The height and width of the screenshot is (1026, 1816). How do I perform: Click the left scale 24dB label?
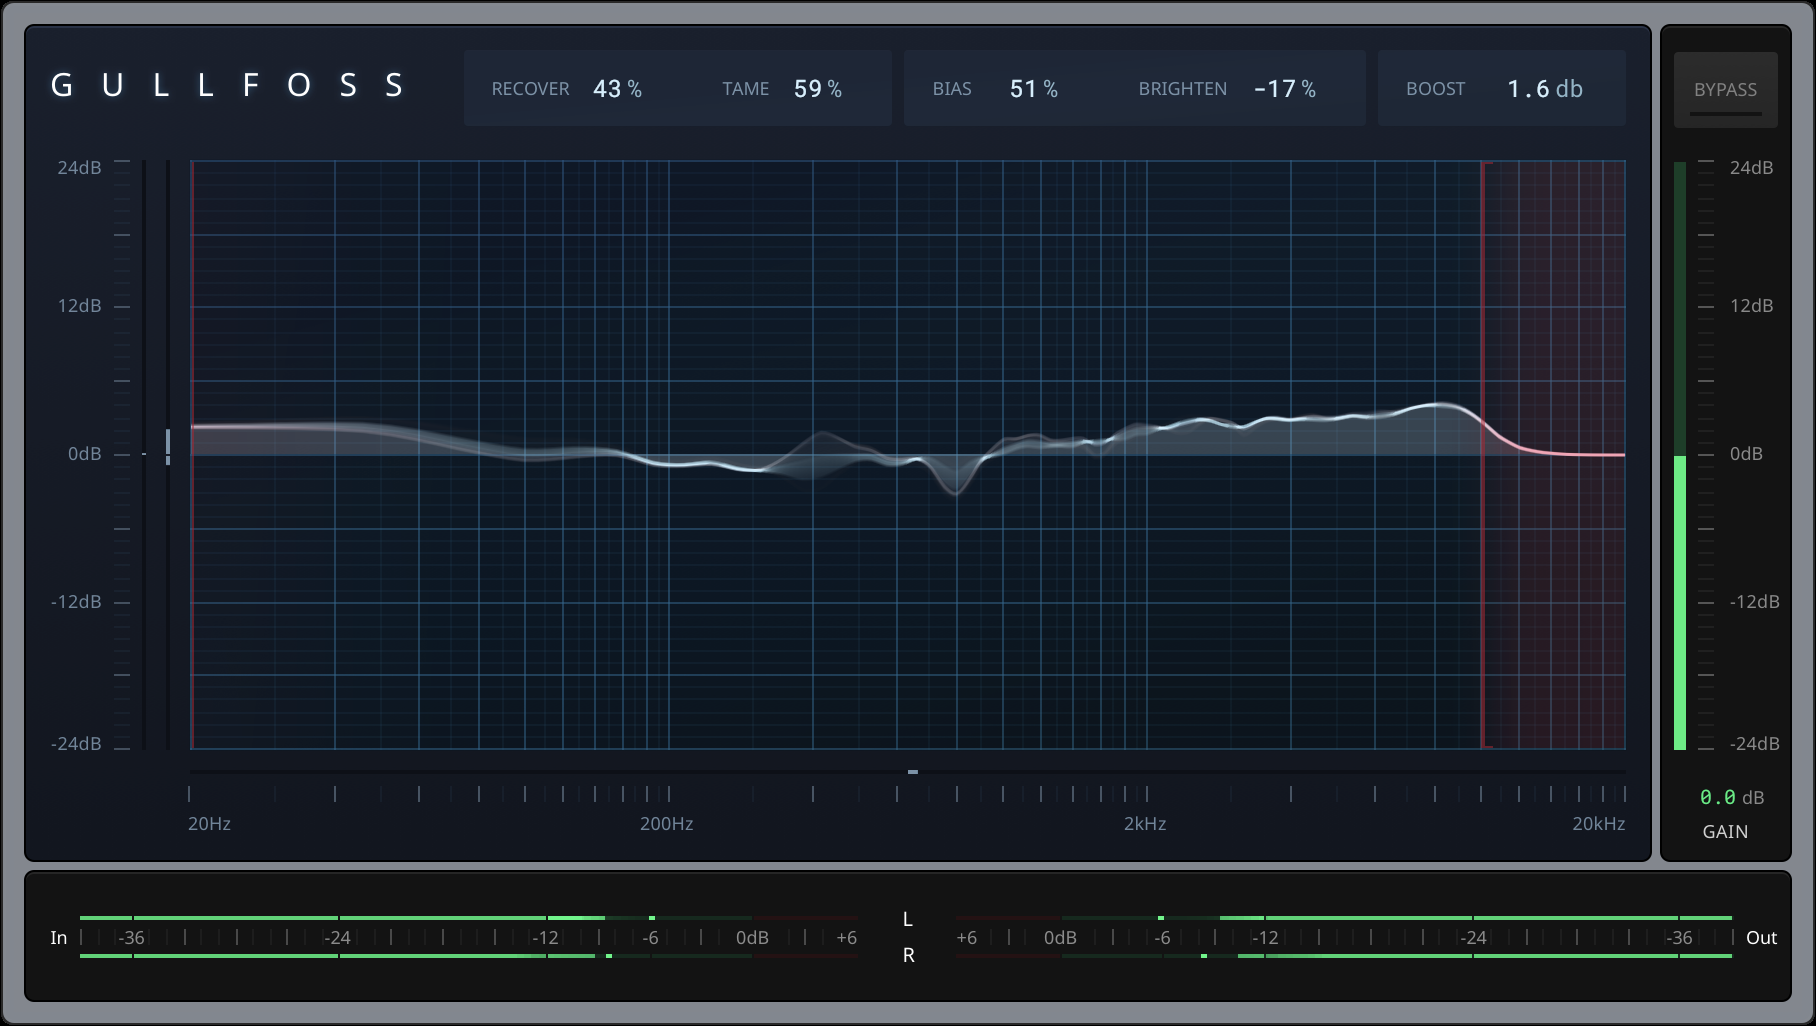coord(79,168)
